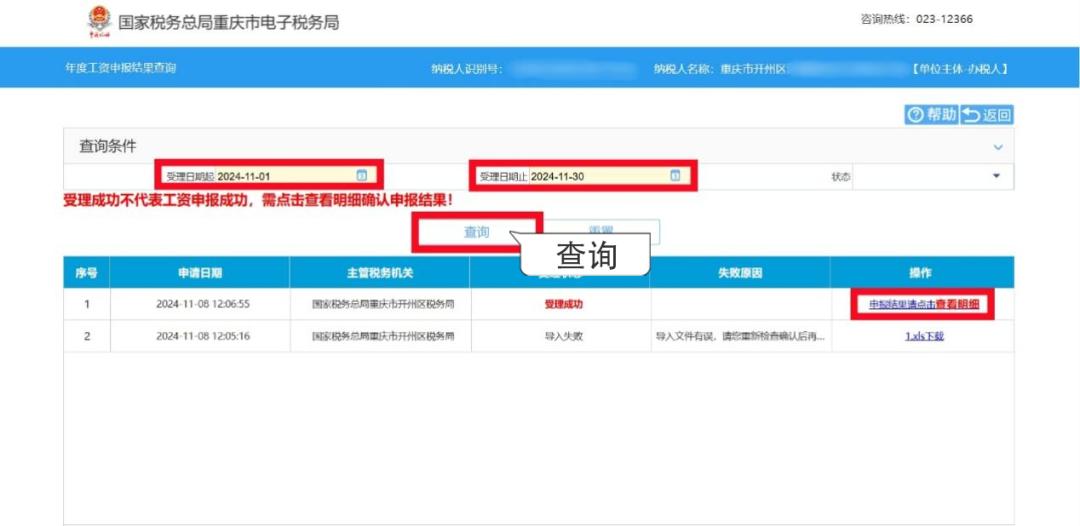Click the 申请日期 column header
Screen dimensions: 1080x526
[200, 273]
